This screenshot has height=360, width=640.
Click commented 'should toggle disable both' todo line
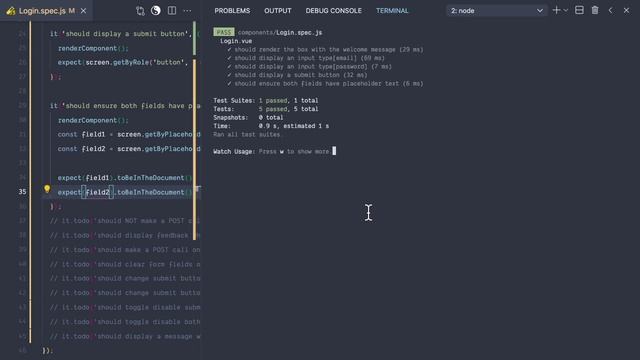tap(125, 322)
